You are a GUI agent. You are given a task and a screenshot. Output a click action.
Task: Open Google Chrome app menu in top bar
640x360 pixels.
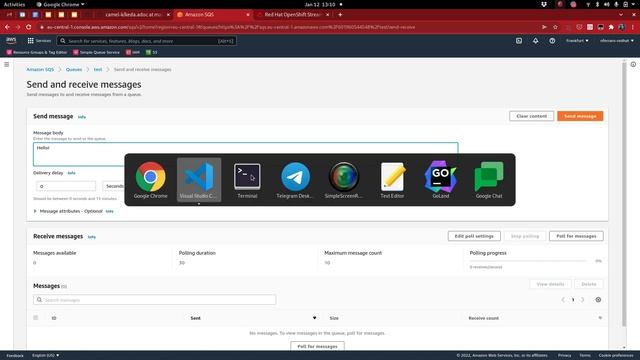[x=60, y=4]
